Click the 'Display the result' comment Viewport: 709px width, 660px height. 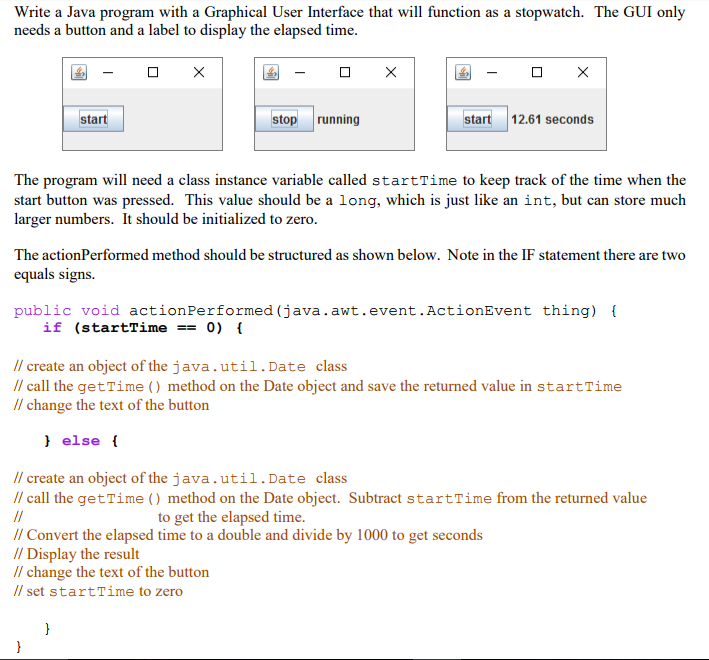[x=76, y=554]
